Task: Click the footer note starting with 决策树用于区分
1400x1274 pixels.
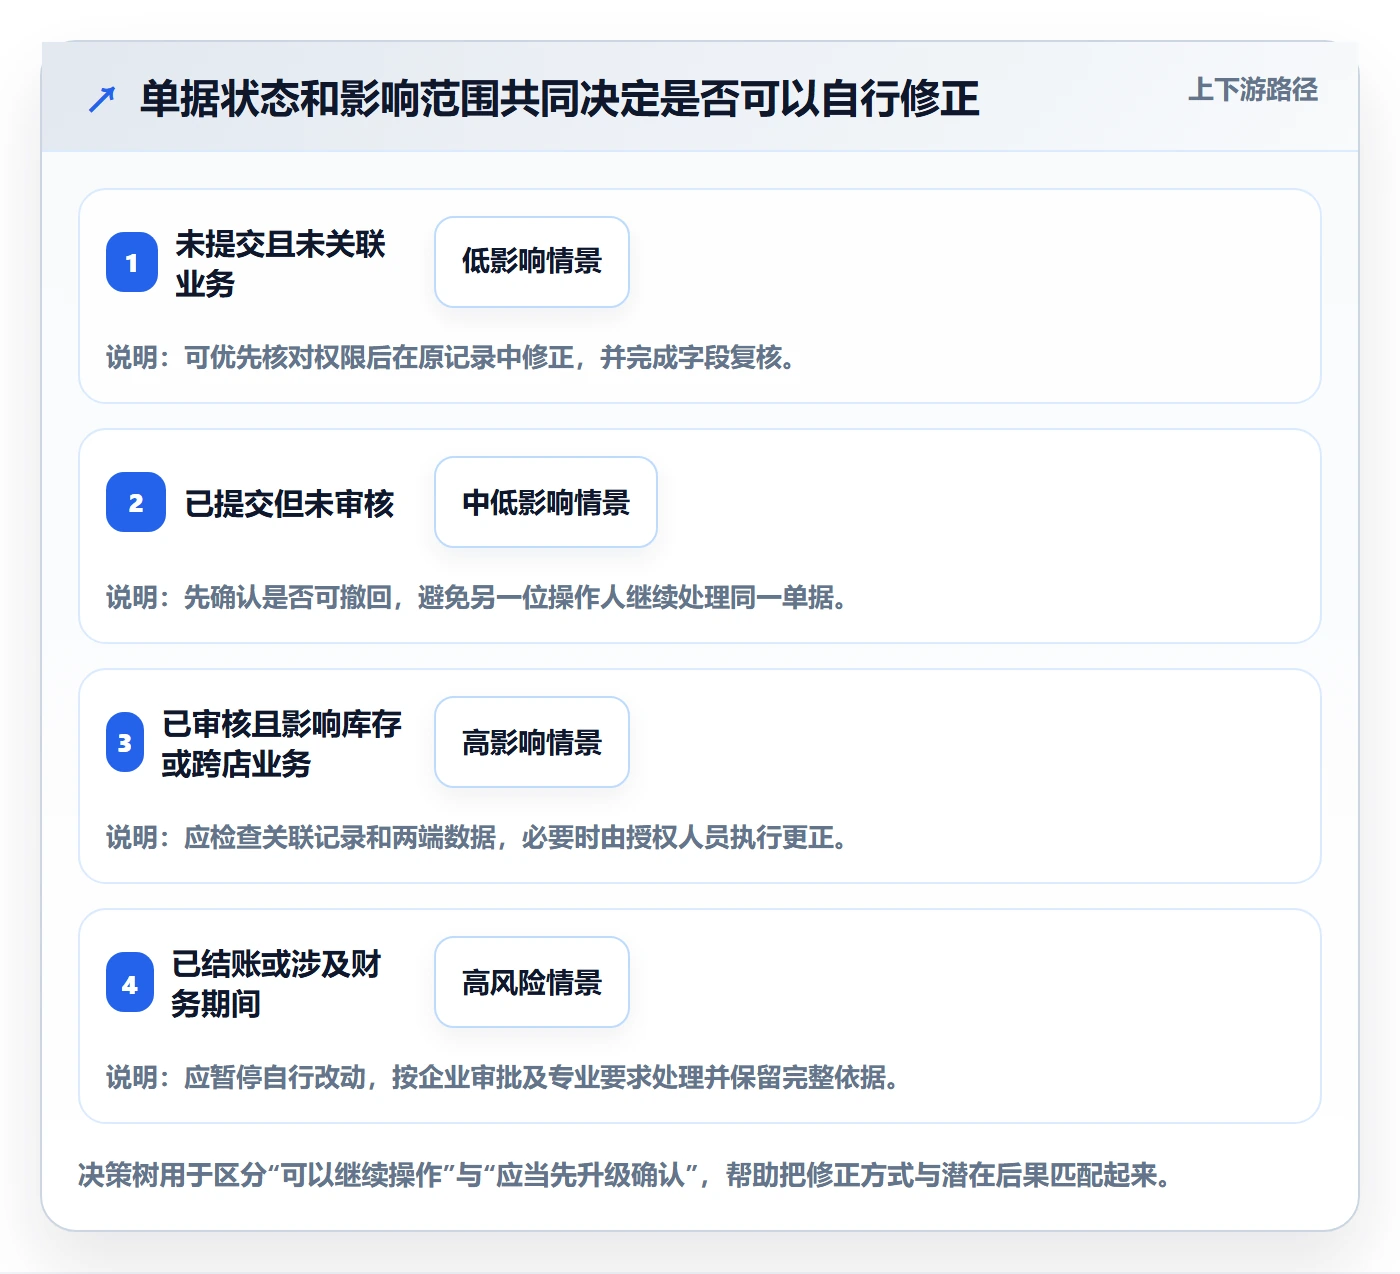Action: coord(625,1174)
